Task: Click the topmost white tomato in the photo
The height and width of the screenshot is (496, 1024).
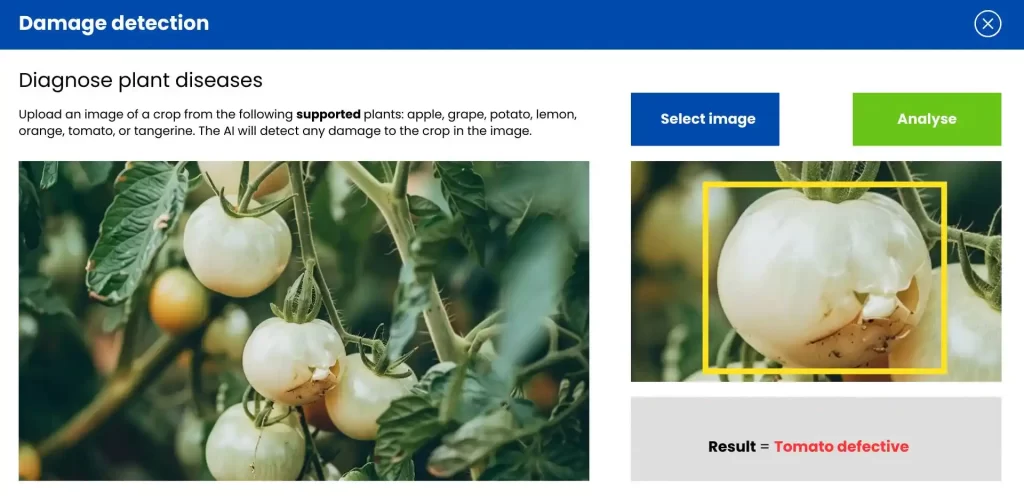Action: tap(237, 245)
